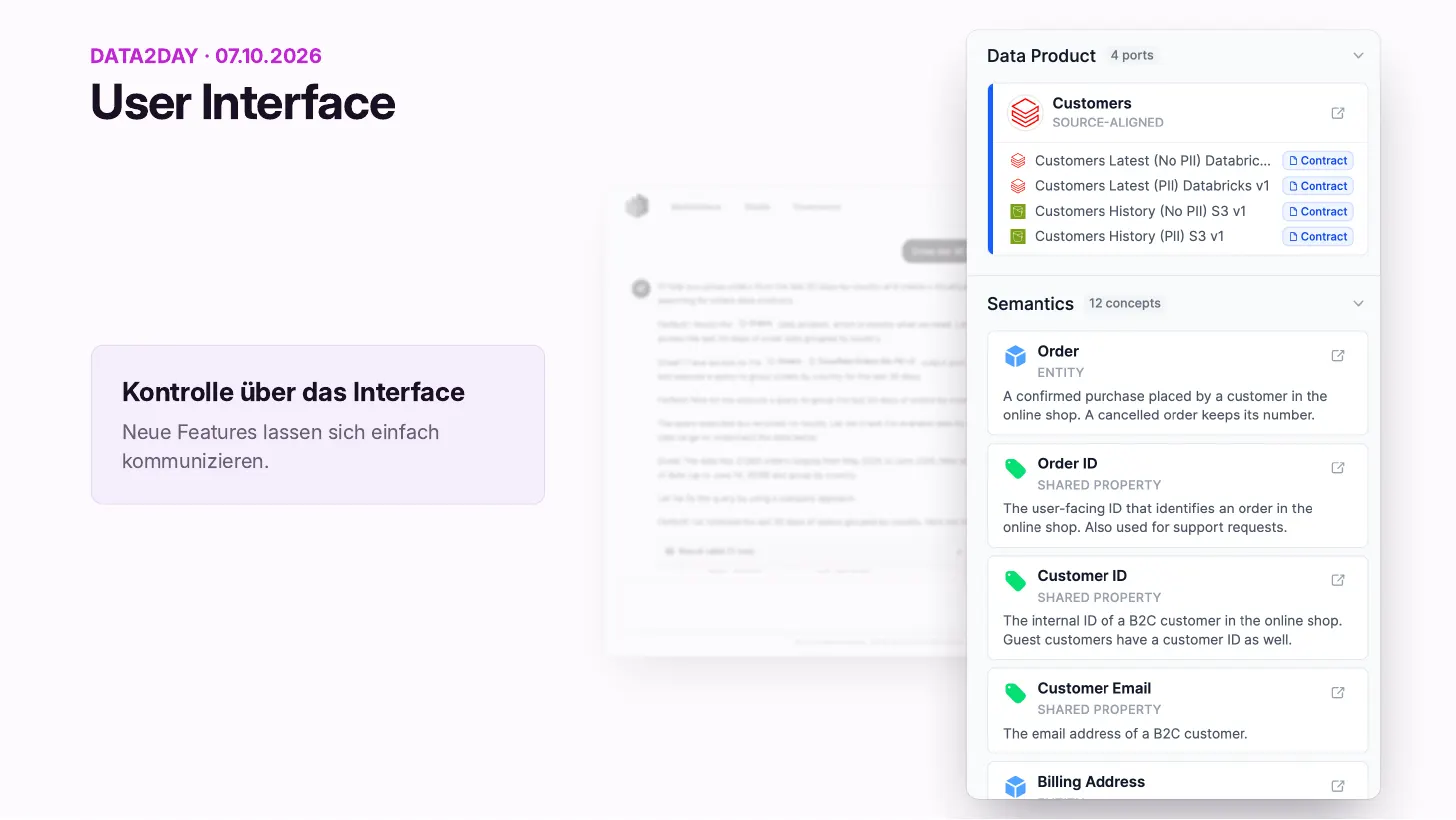Open the Customer ID external link icon
1456x820 pixels.
(x=1338, y=580)
